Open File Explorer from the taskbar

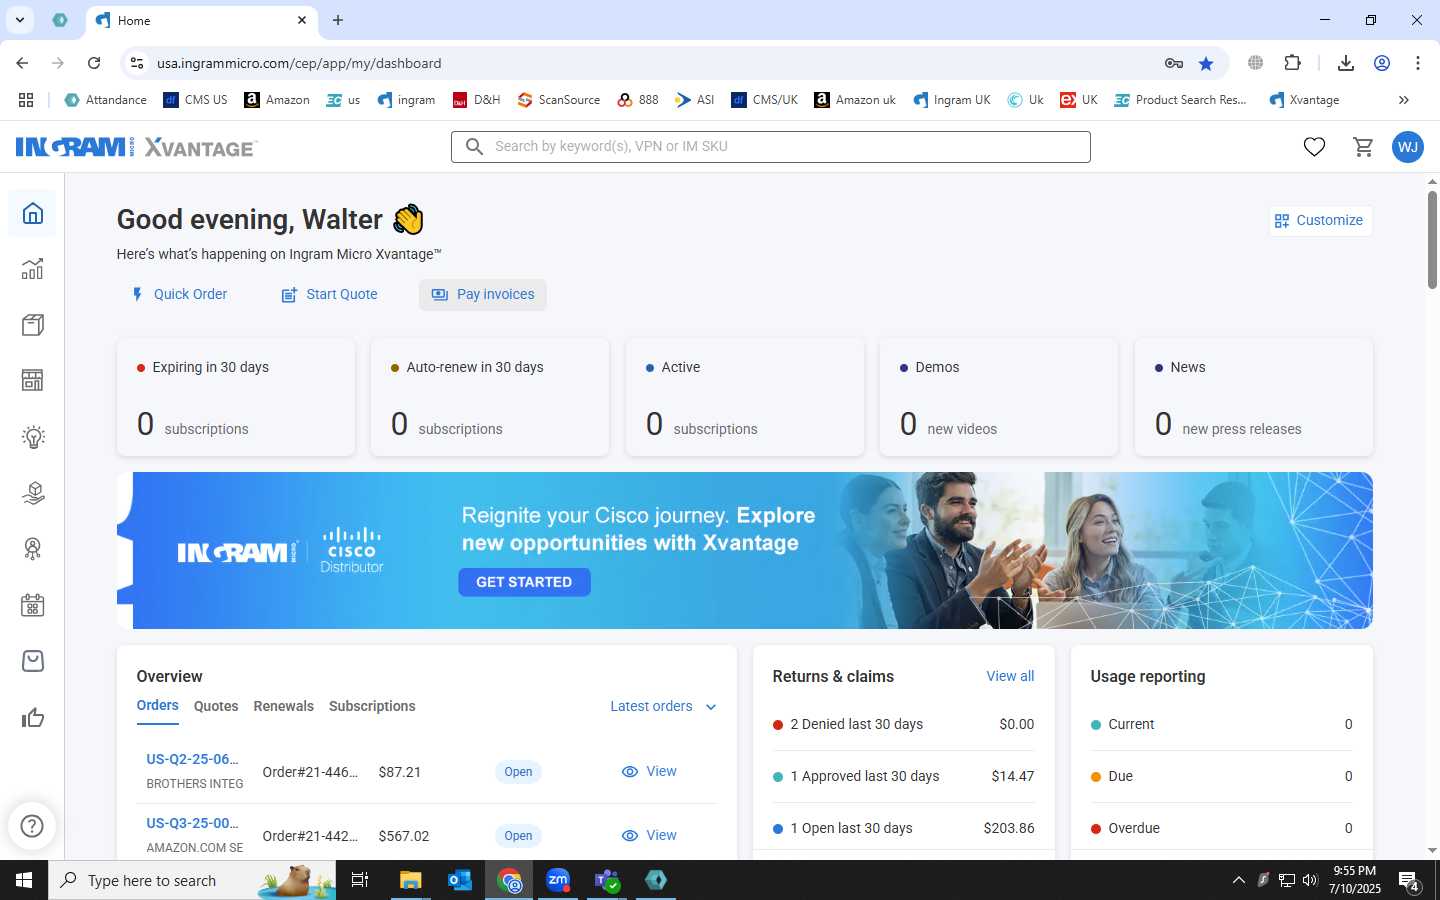tap(410, 880)
